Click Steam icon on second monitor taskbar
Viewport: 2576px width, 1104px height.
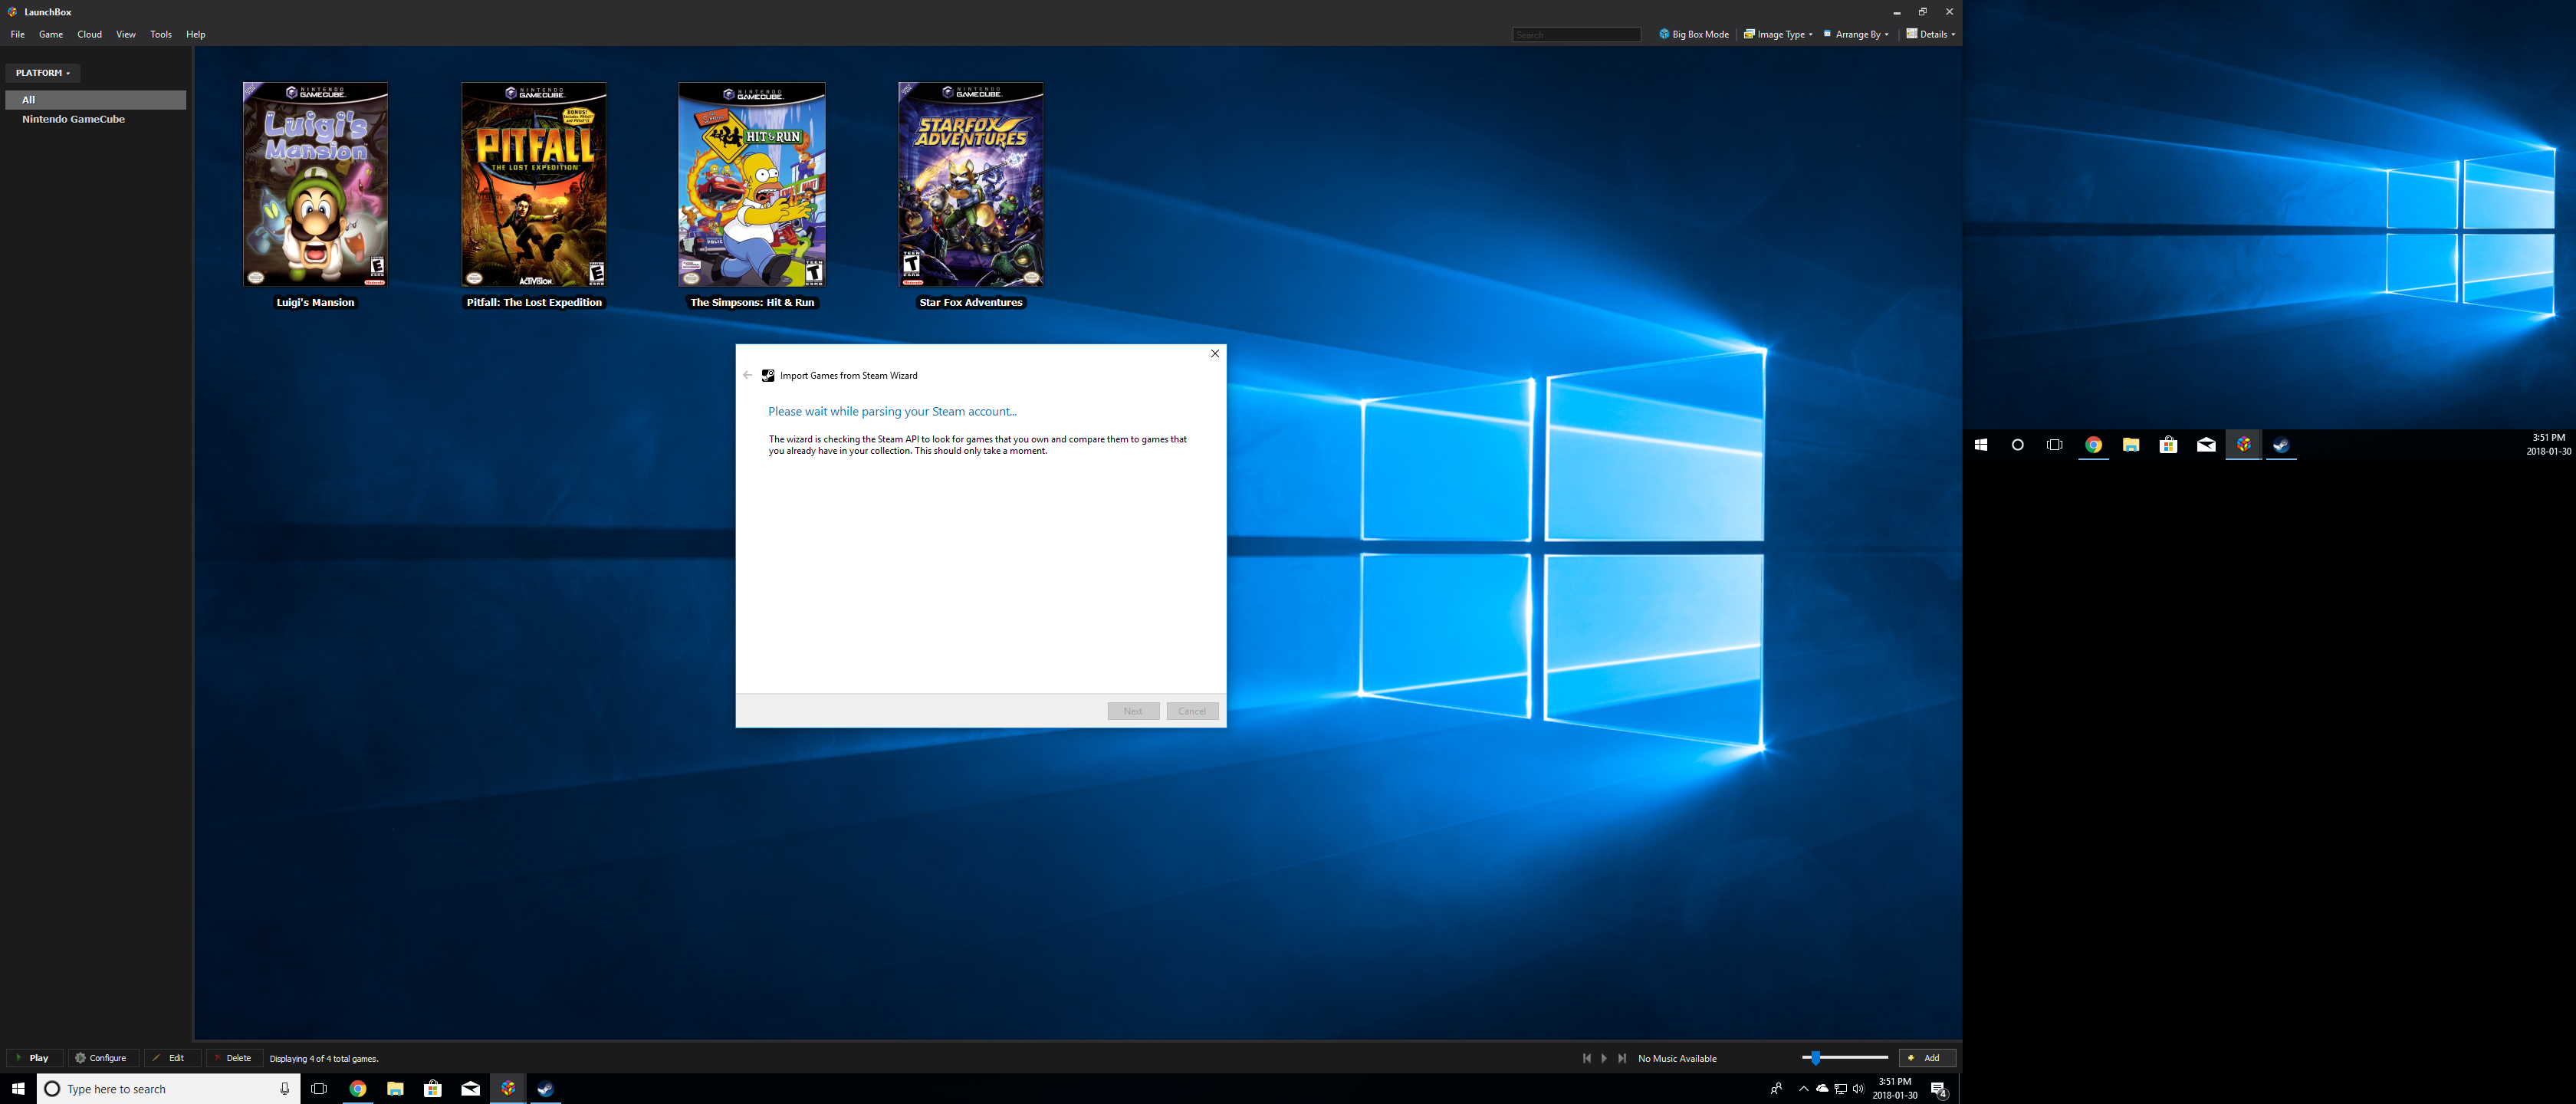pos(2281,445)
